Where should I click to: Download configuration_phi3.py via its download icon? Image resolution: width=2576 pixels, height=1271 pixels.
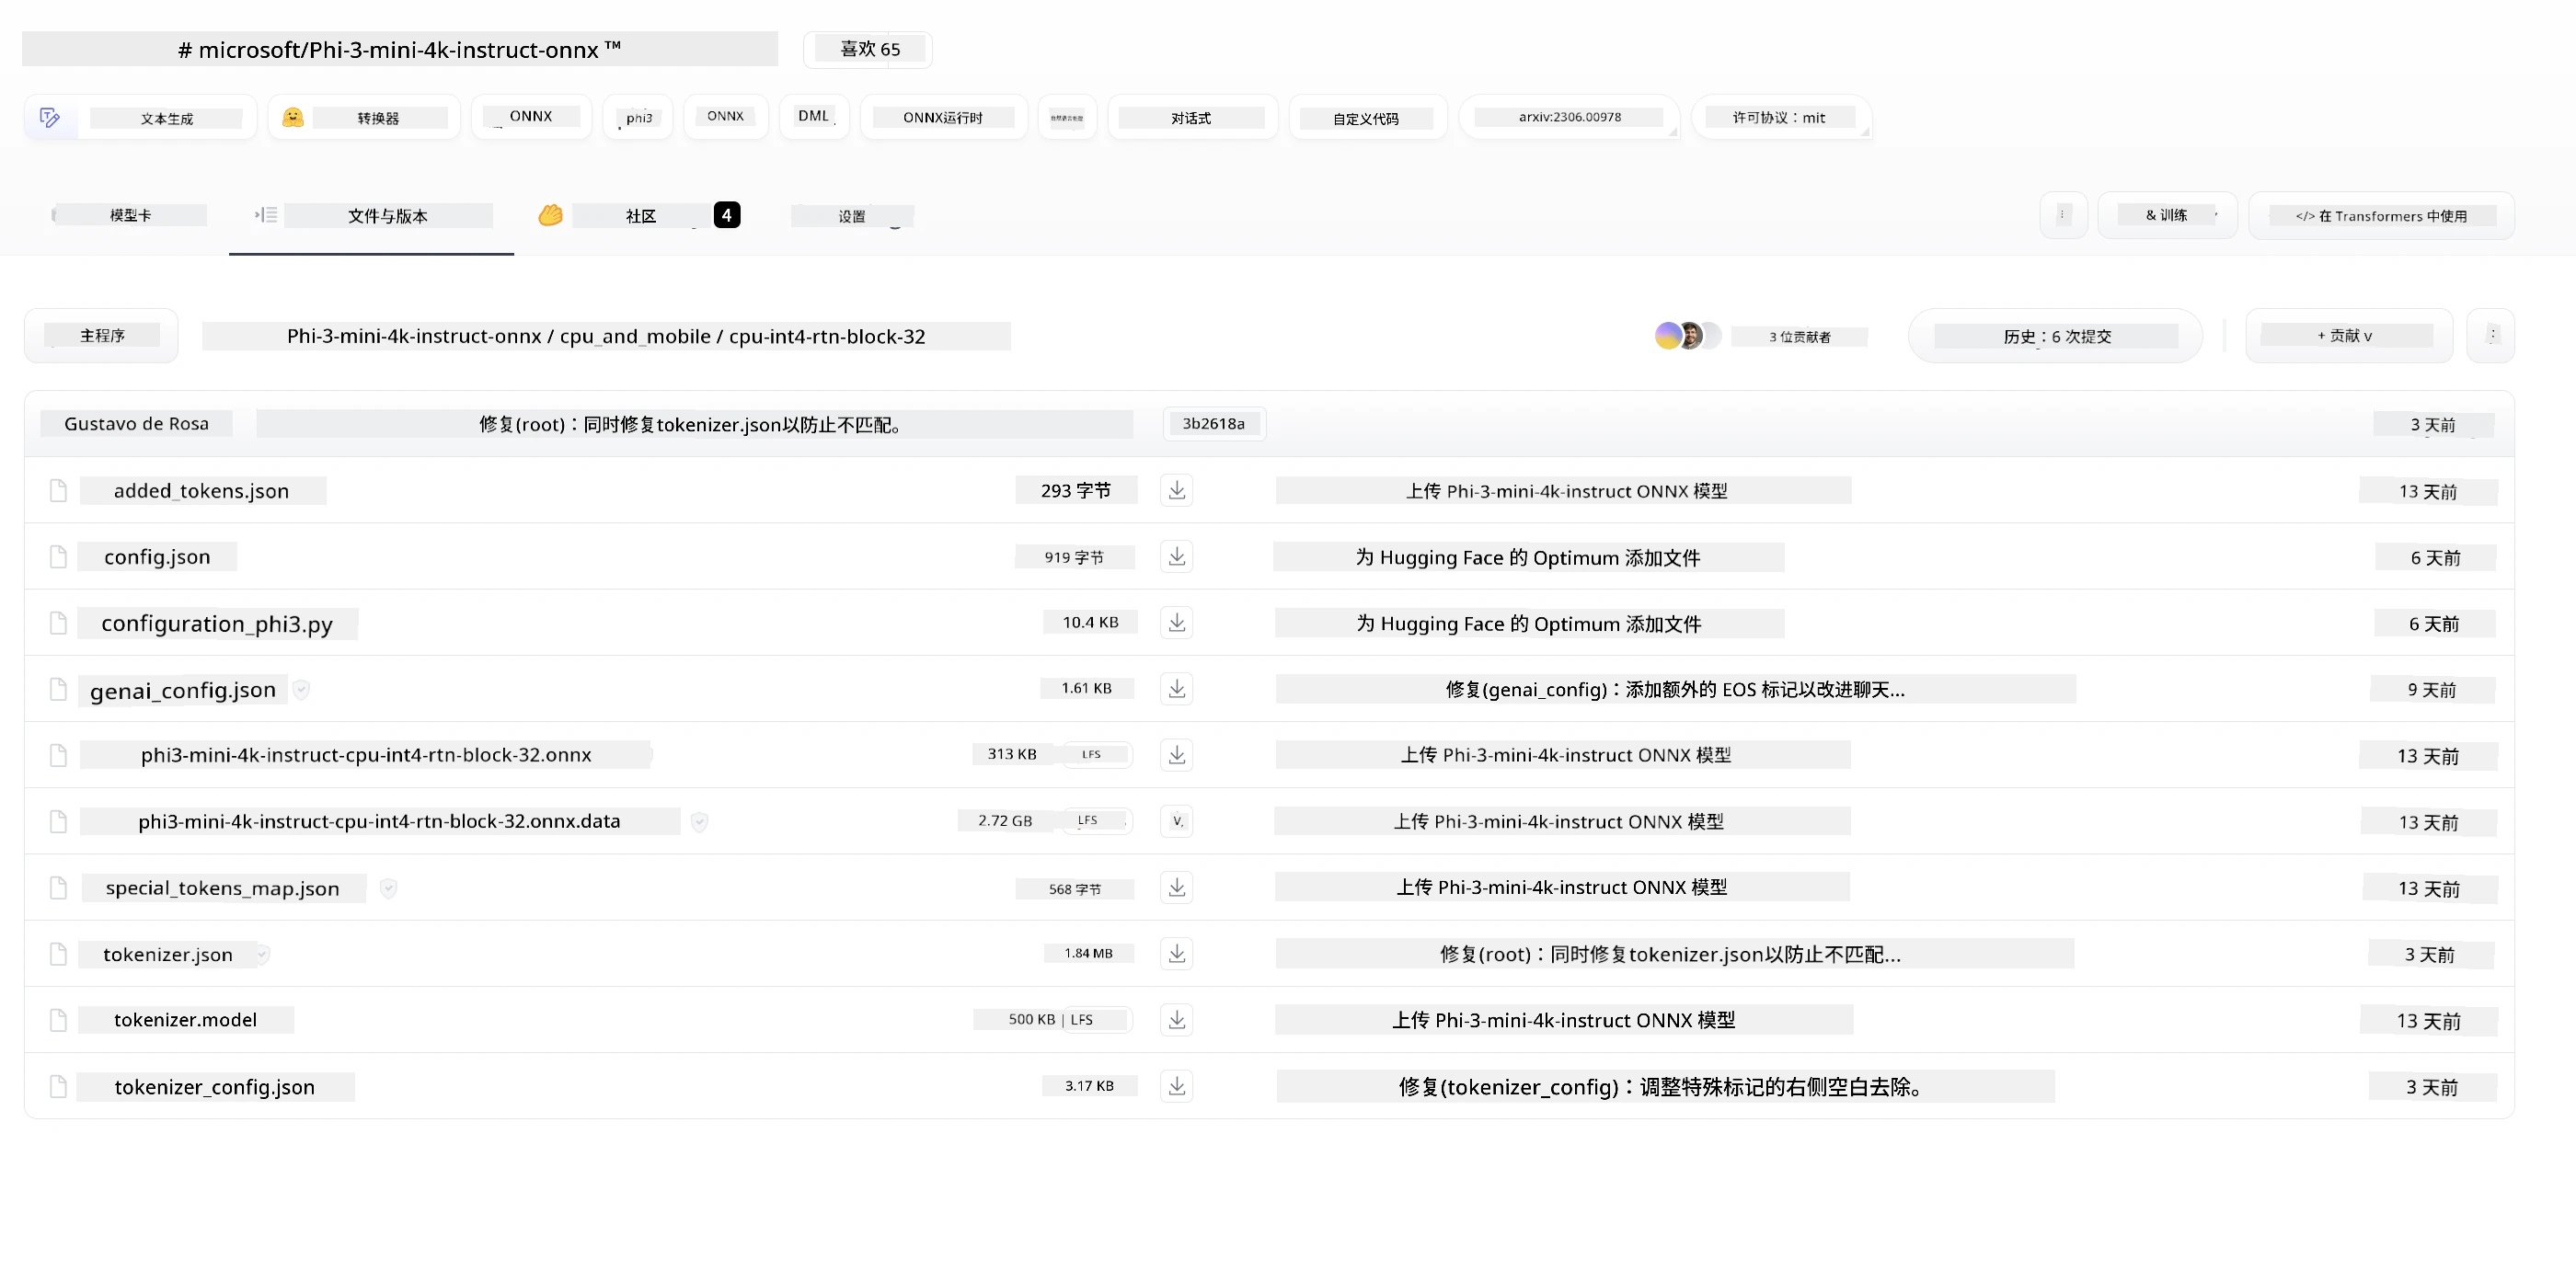pos(1177,622)
